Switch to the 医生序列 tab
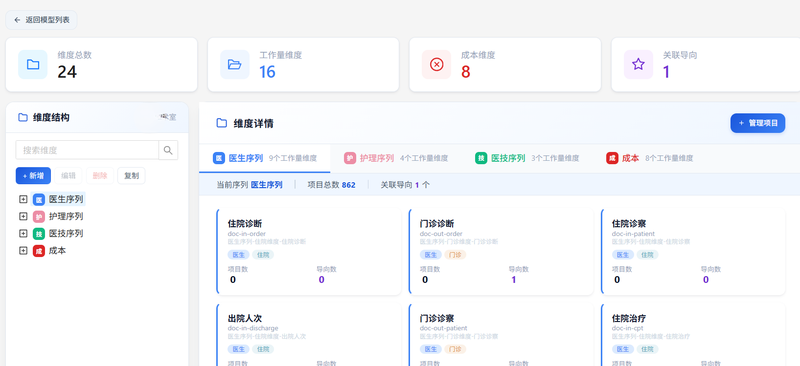Screen dimensions: 800x366 coord(264,158)
